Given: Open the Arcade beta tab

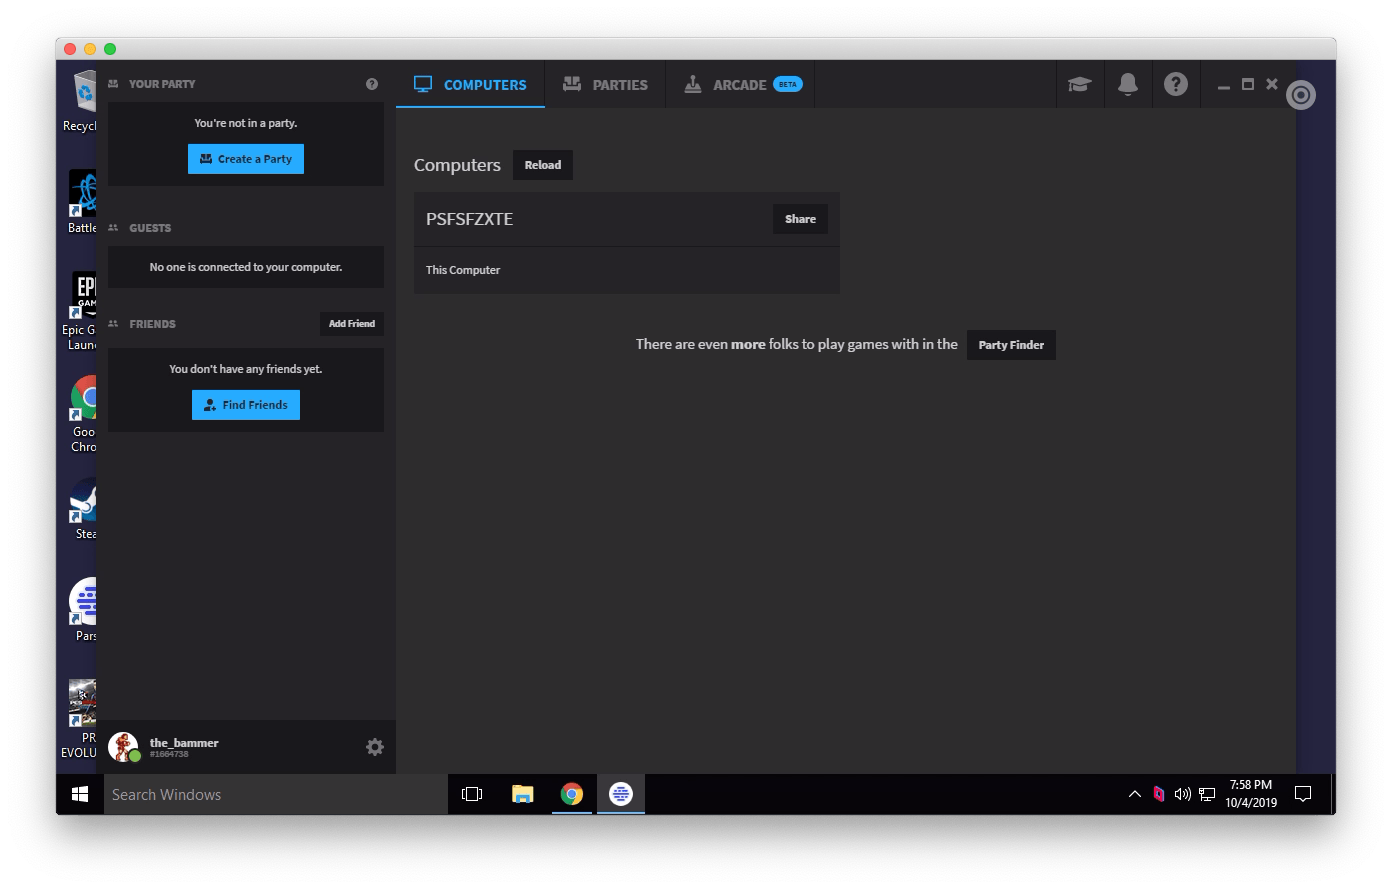Looking at the screenshot, I should pos(742,85).
